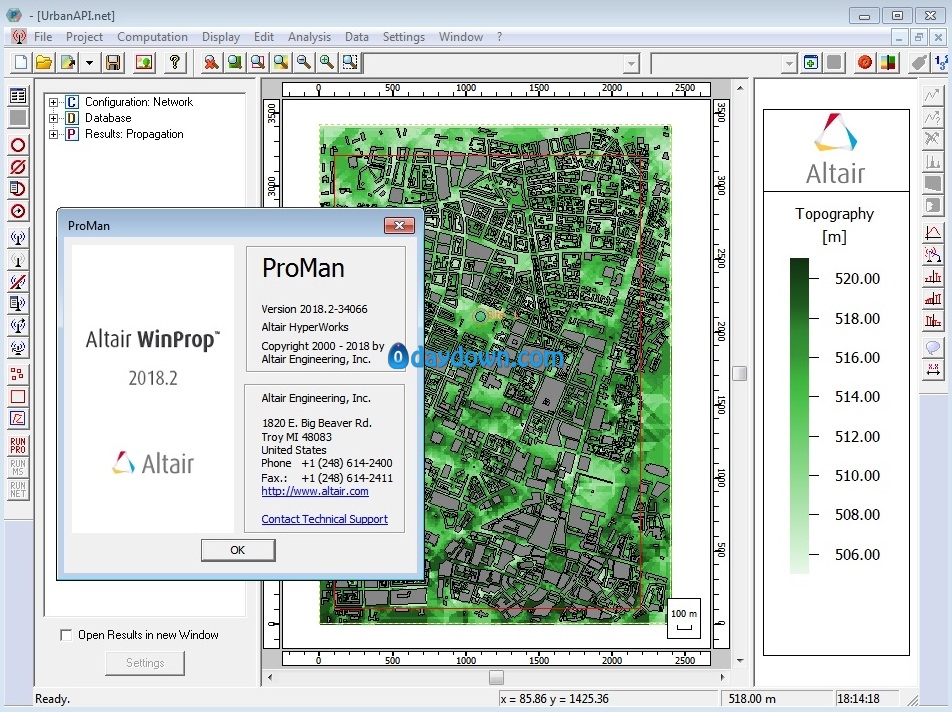This screenshot has height=712, width=952.
Task: Open the Settings menu
Action: pyautogui.click(x=404, y=37)
